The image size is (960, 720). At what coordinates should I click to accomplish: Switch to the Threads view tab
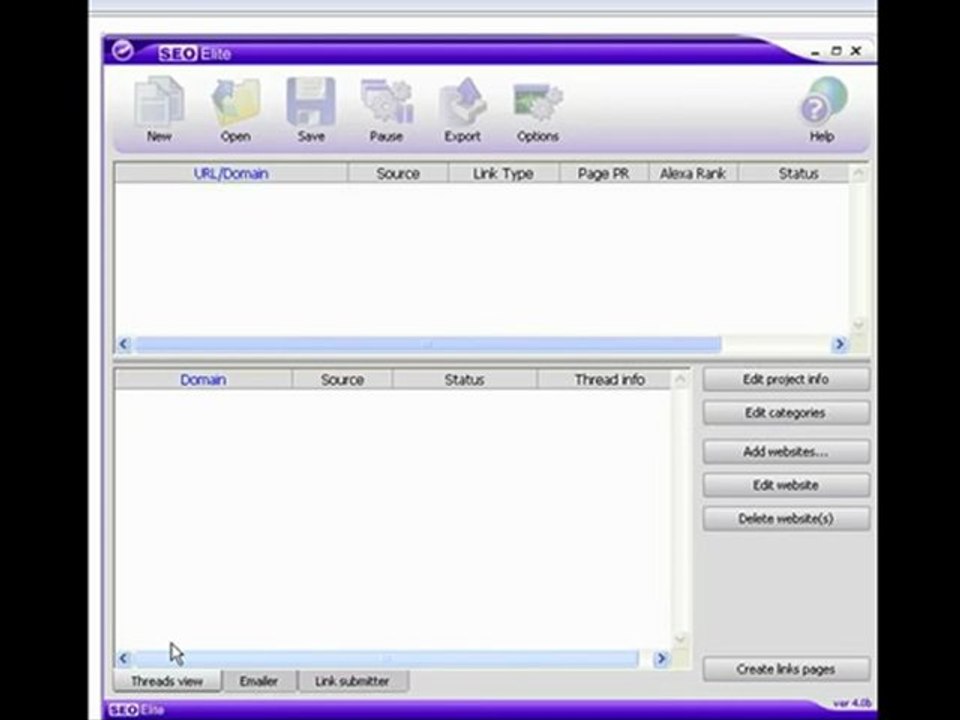pyautogui.click(x=167, y=681)
